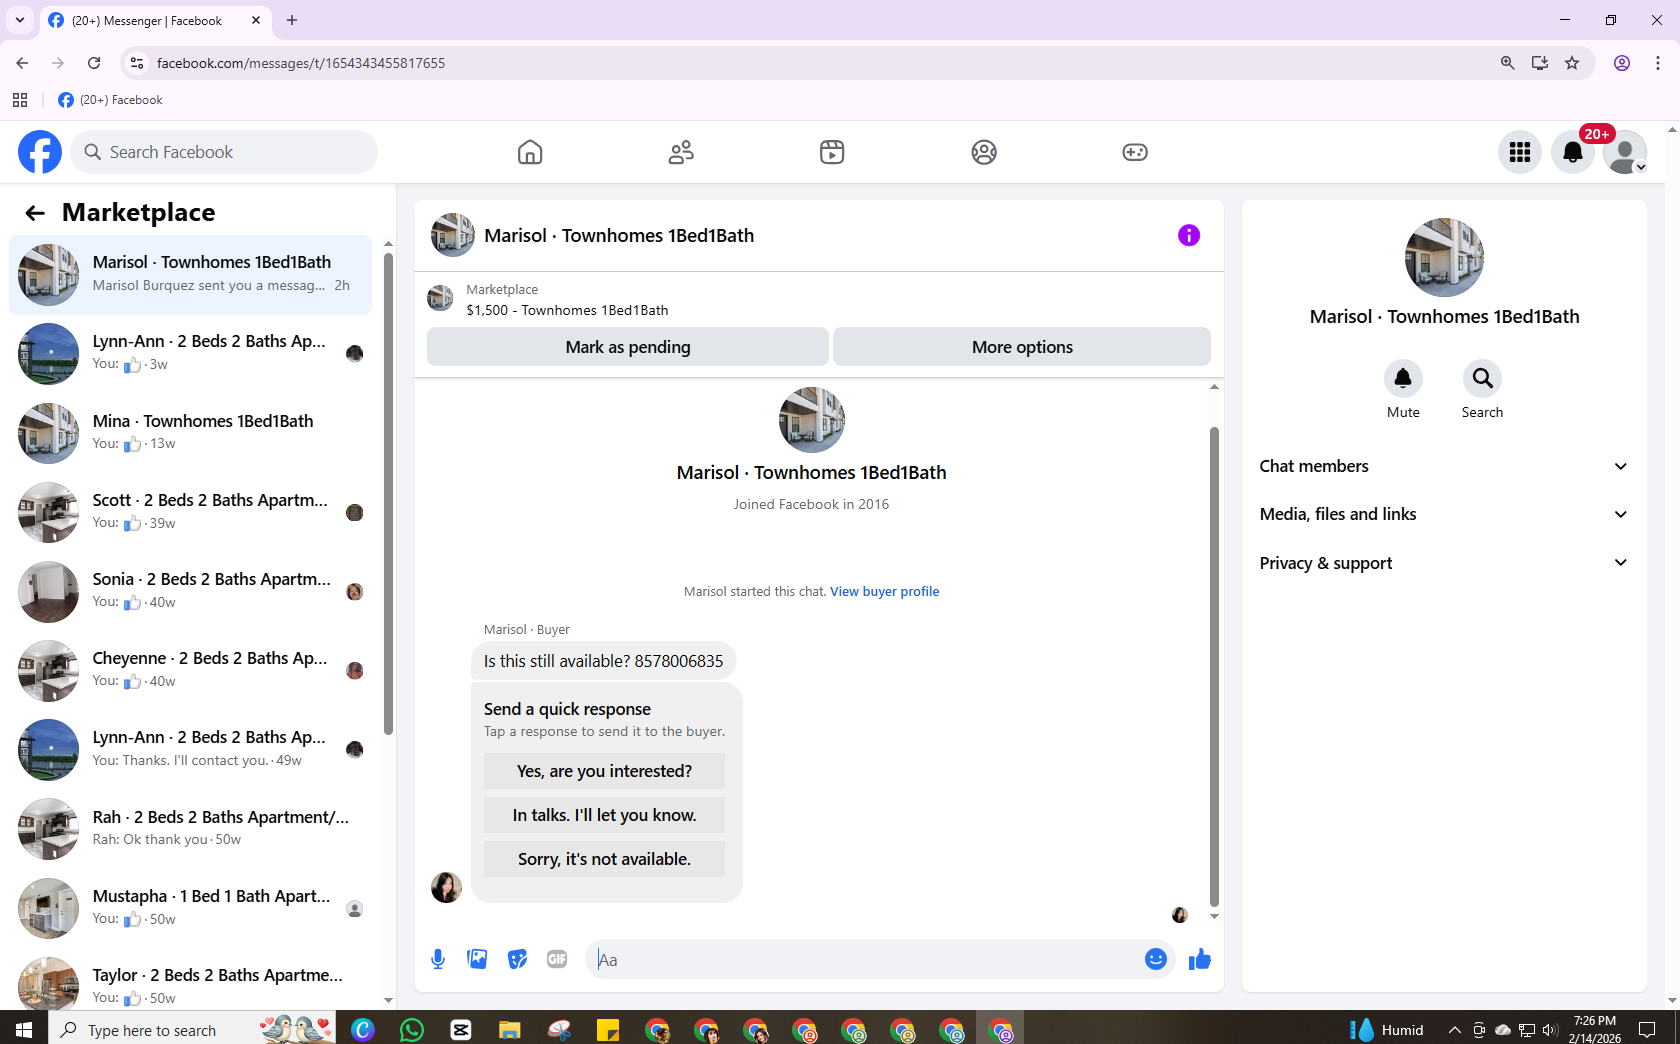Open Lynn-Ann conversation saying Thanks. I'll contact you.
Image resolution: width=1680 pixels, height=1044 pixels.
coord(191,749)
